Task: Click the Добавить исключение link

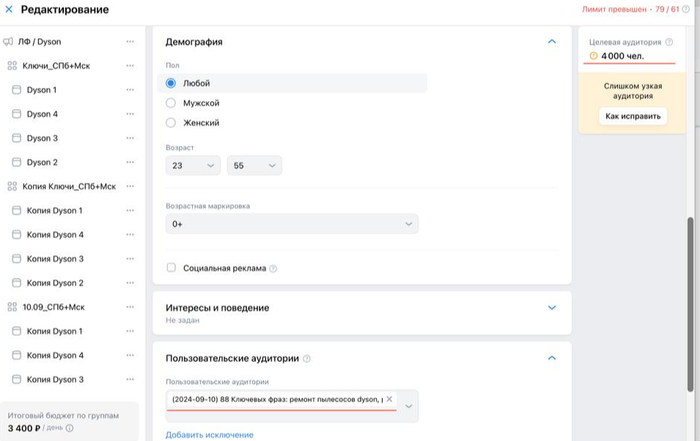Action: point(209,435)
